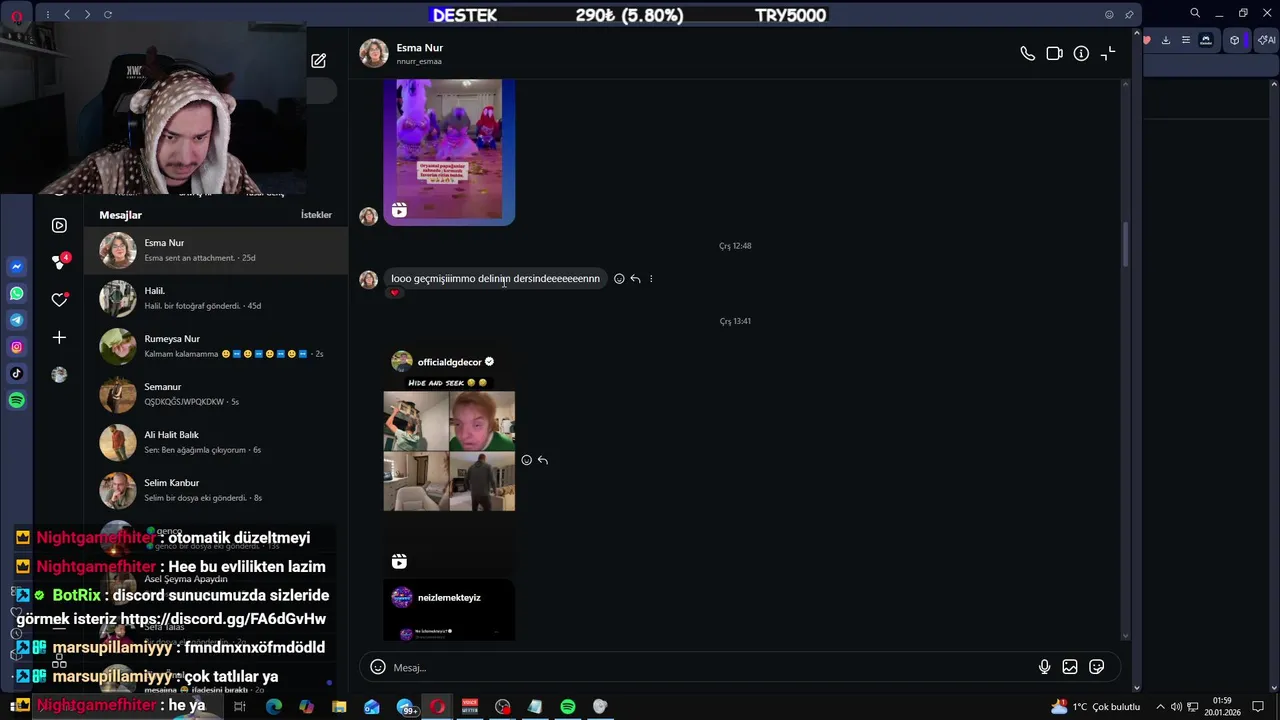Image resolution: width=1280 pixels, height=720 pixels.
Task: Open the İstekler message requests tab
Action: coord(316,215)
